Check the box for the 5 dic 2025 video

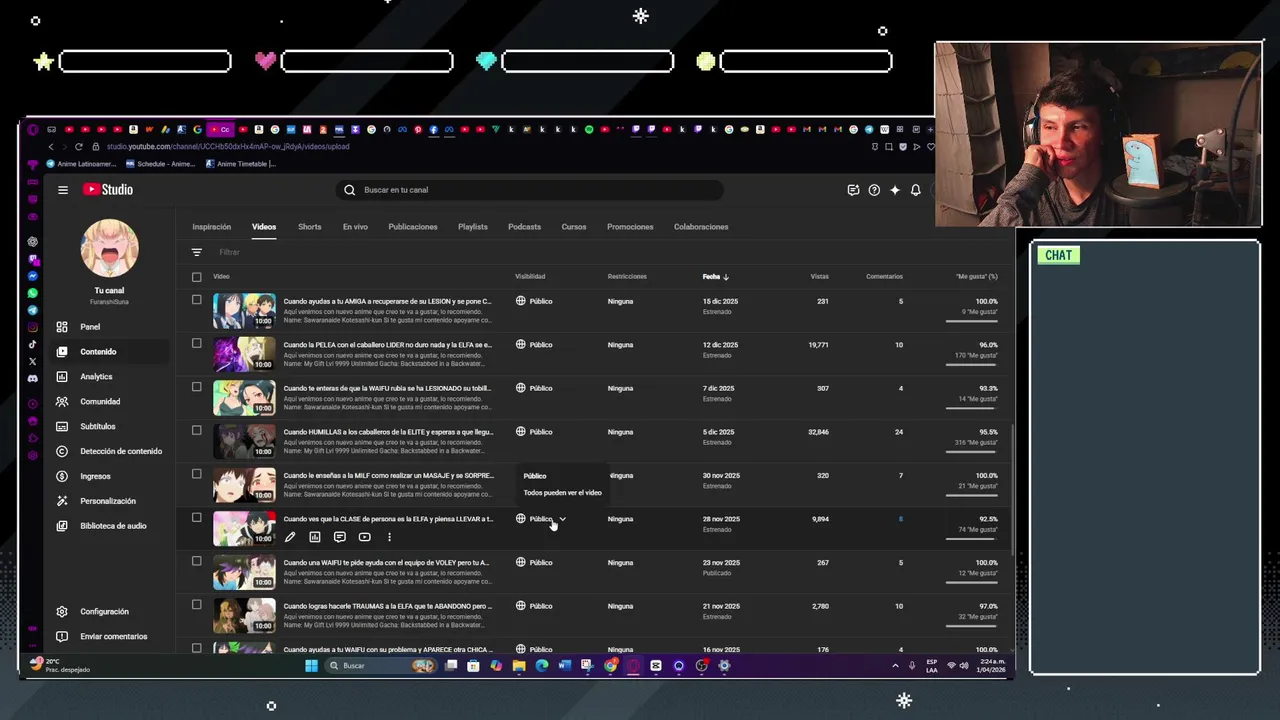point(197,431)
